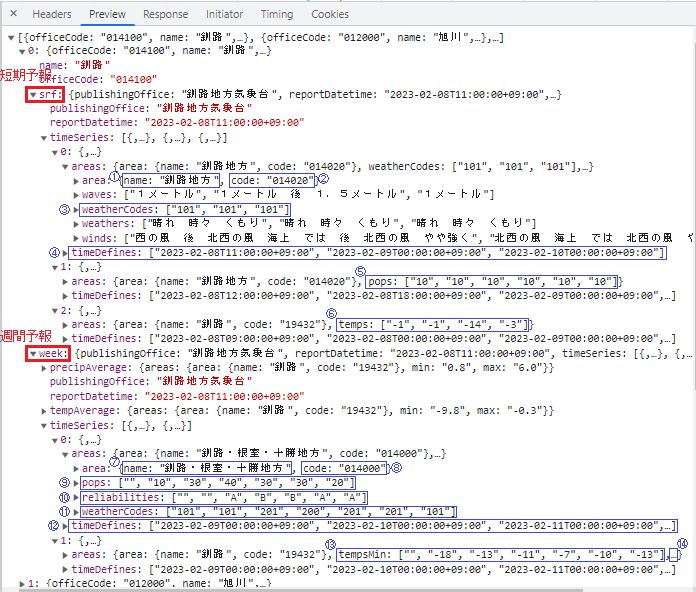Expand the reliabilities array row
This screenshot has height=592, width=696.
pyautogui.click(x=76, y=497)
